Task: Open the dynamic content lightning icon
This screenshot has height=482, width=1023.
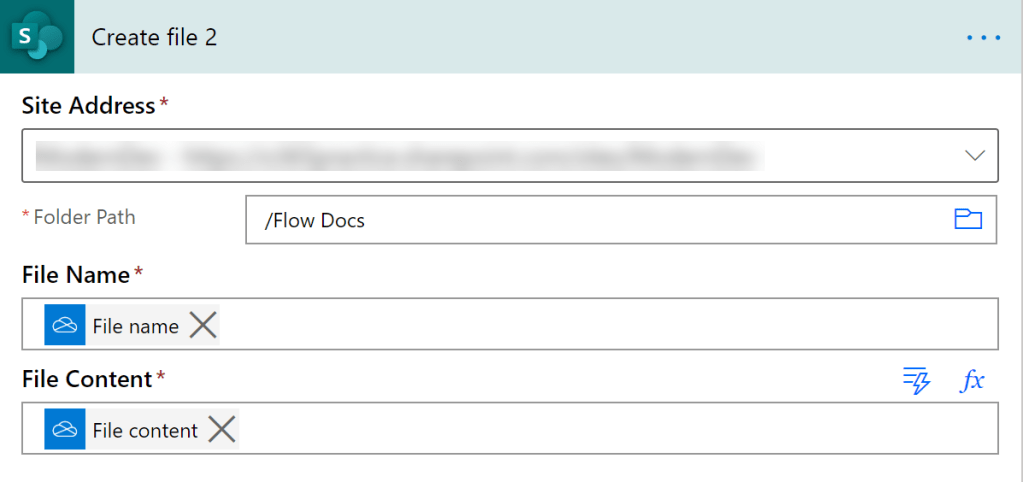Action: pos(916,380)
